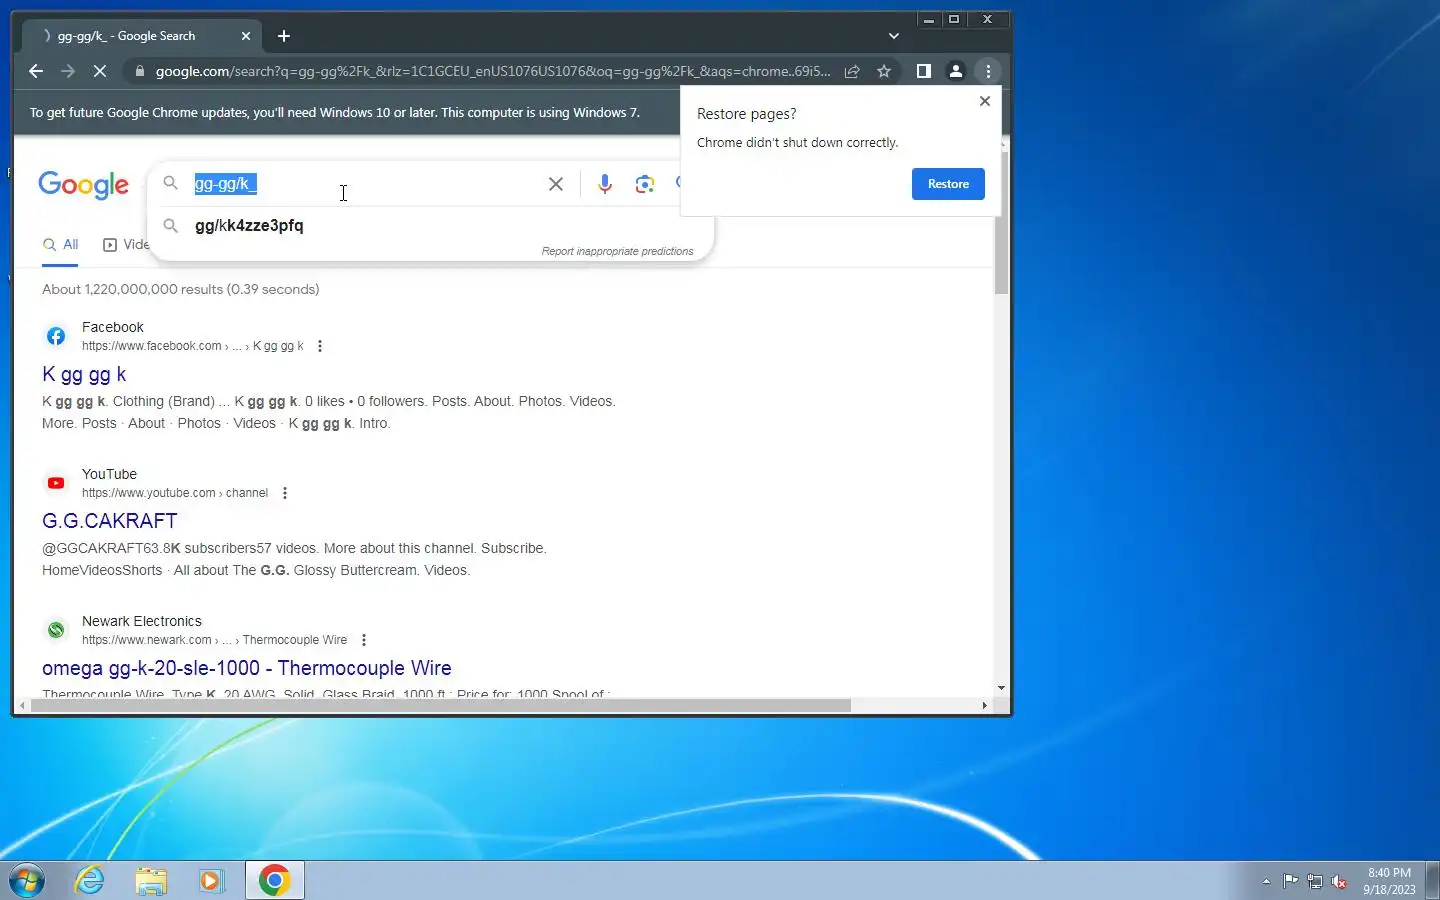Bookmark this tab with the star icon
1440x900 pixels.
coord(884,71)
